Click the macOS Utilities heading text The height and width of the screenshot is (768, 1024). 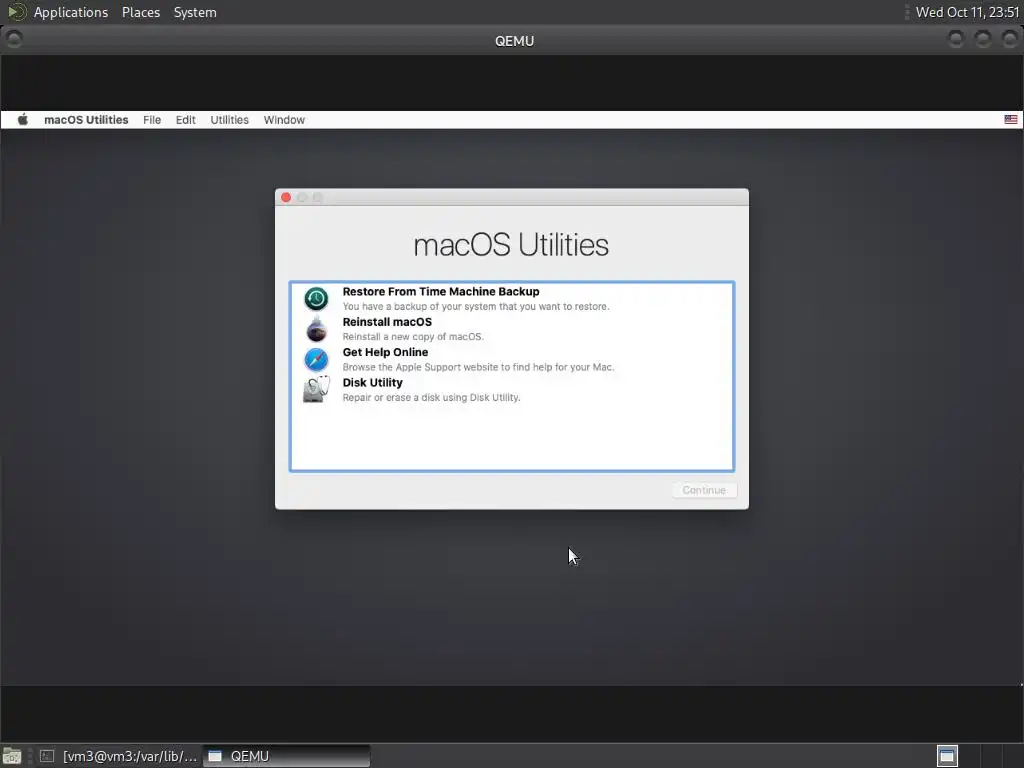pyautogui.click(x=511, y=245)
